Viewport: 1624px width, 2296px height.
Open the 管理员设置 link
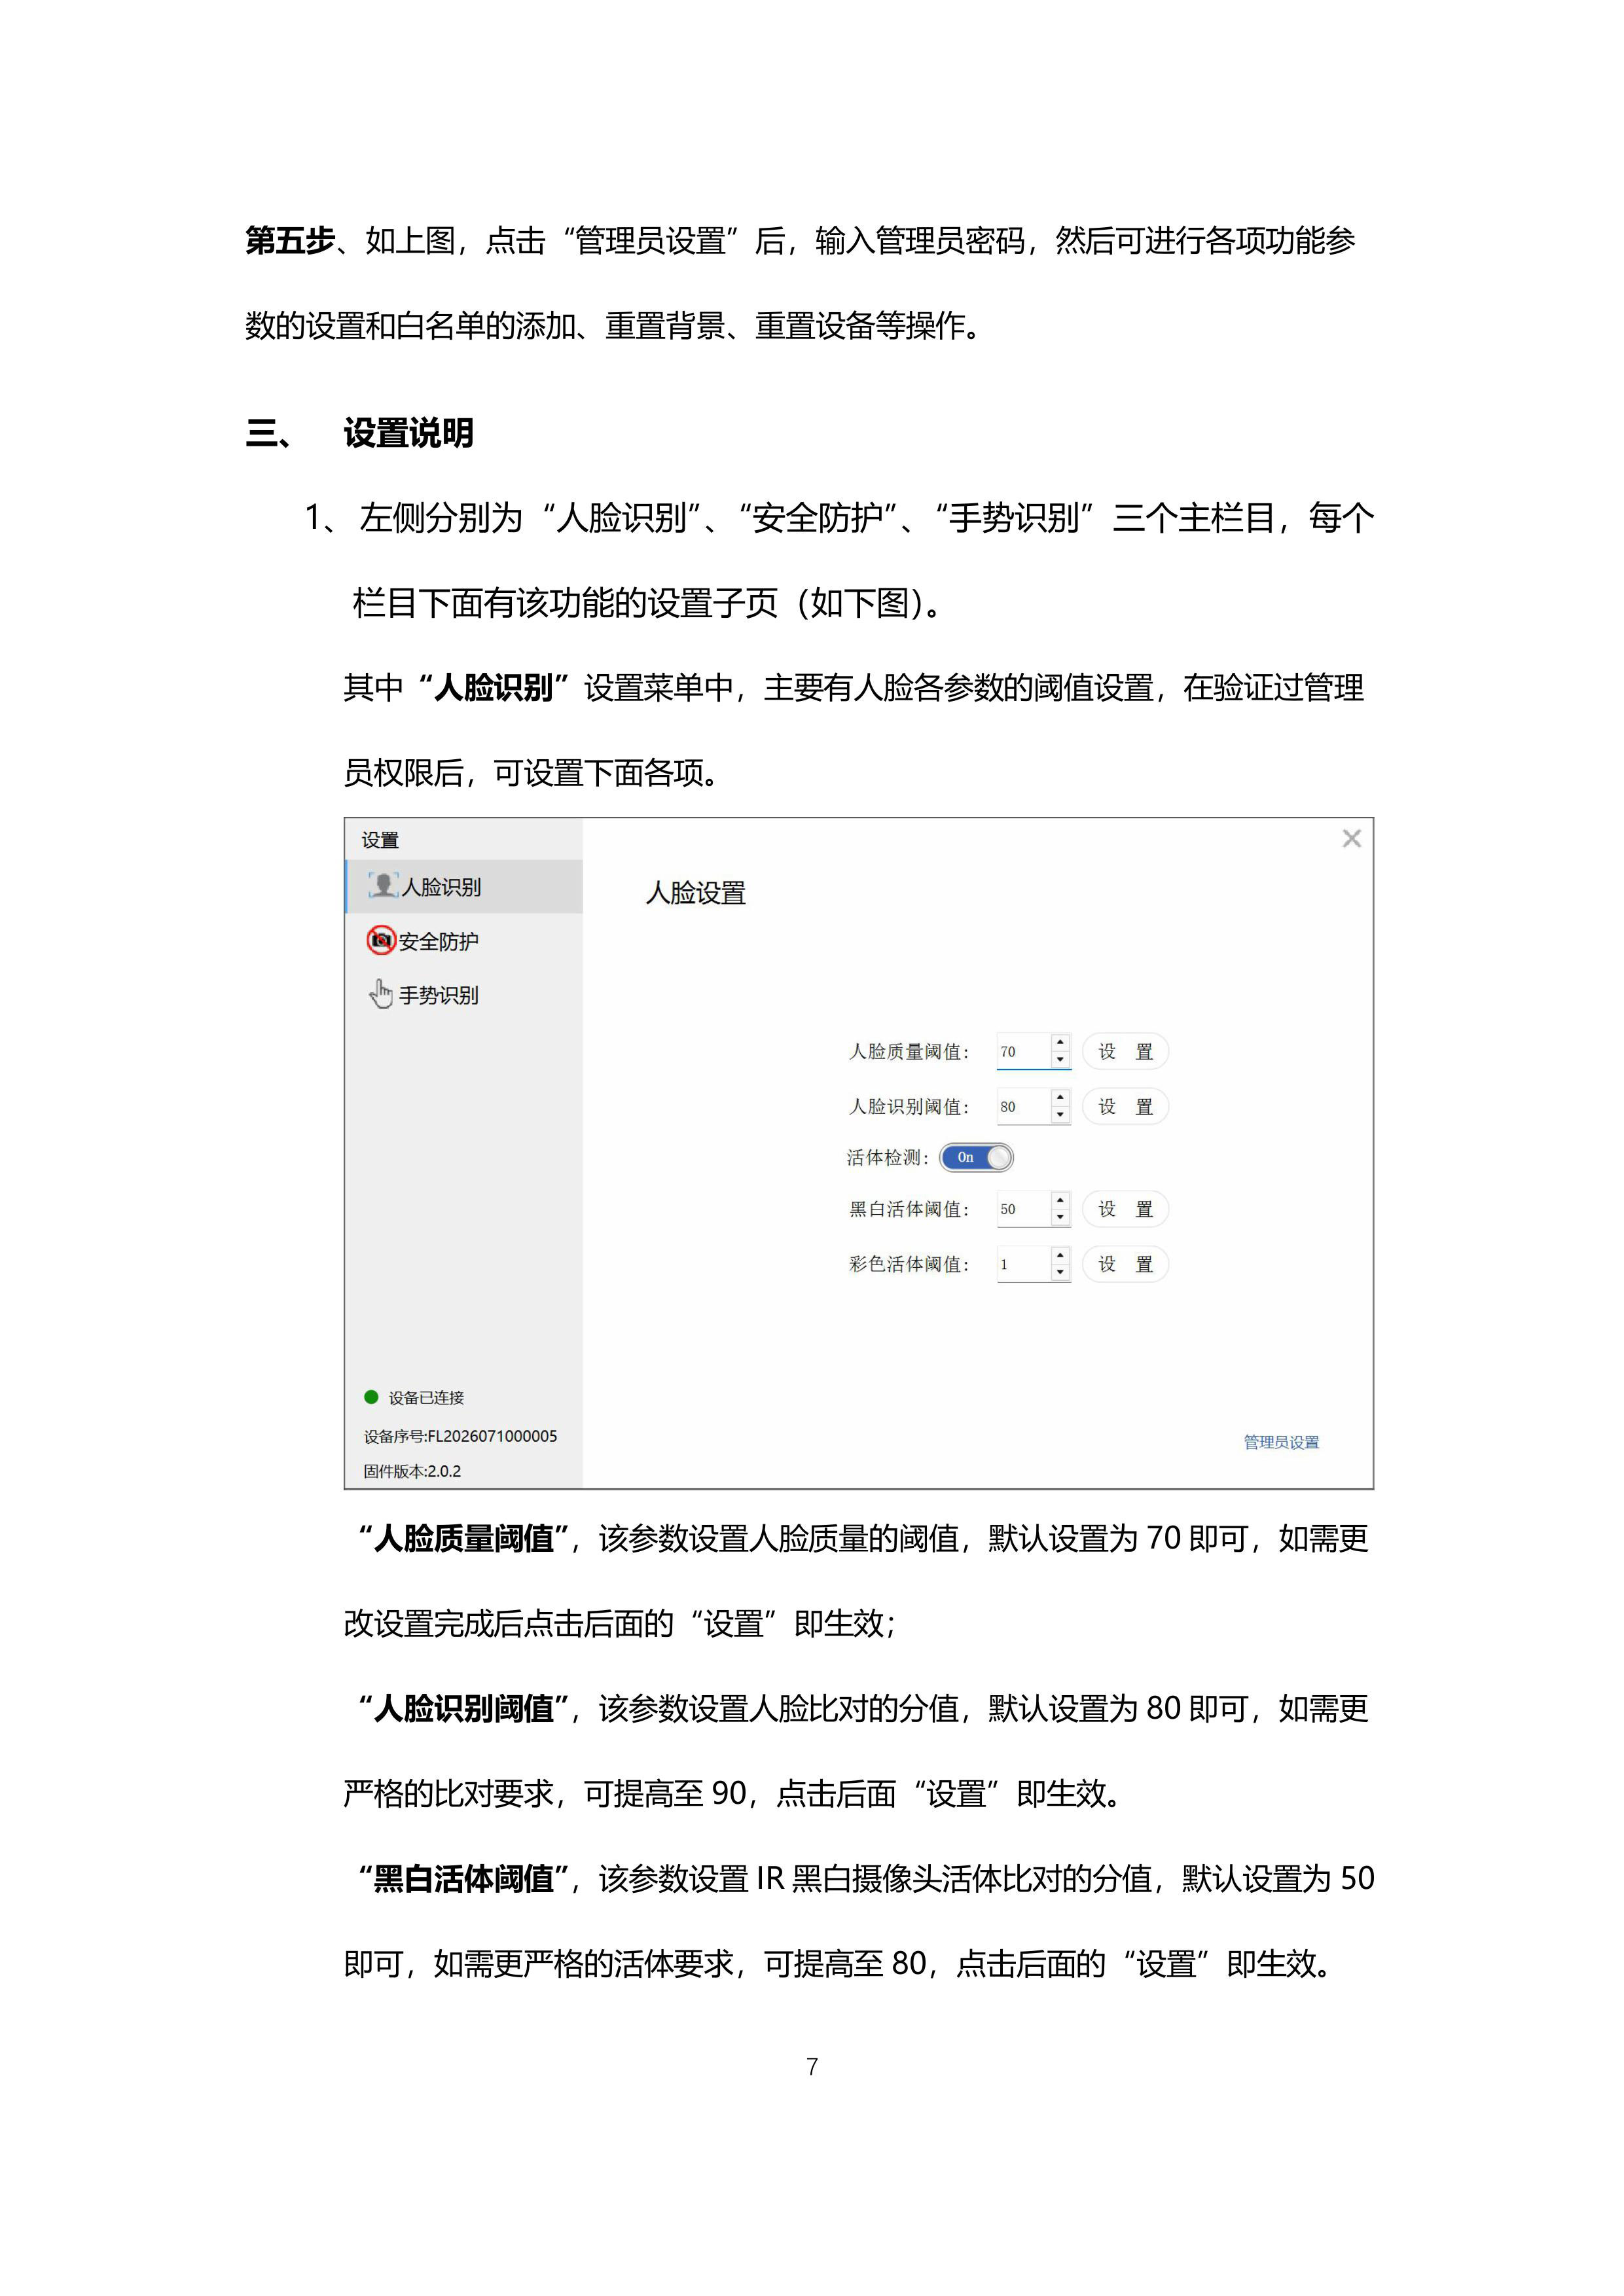[x=1281, y=1442]
